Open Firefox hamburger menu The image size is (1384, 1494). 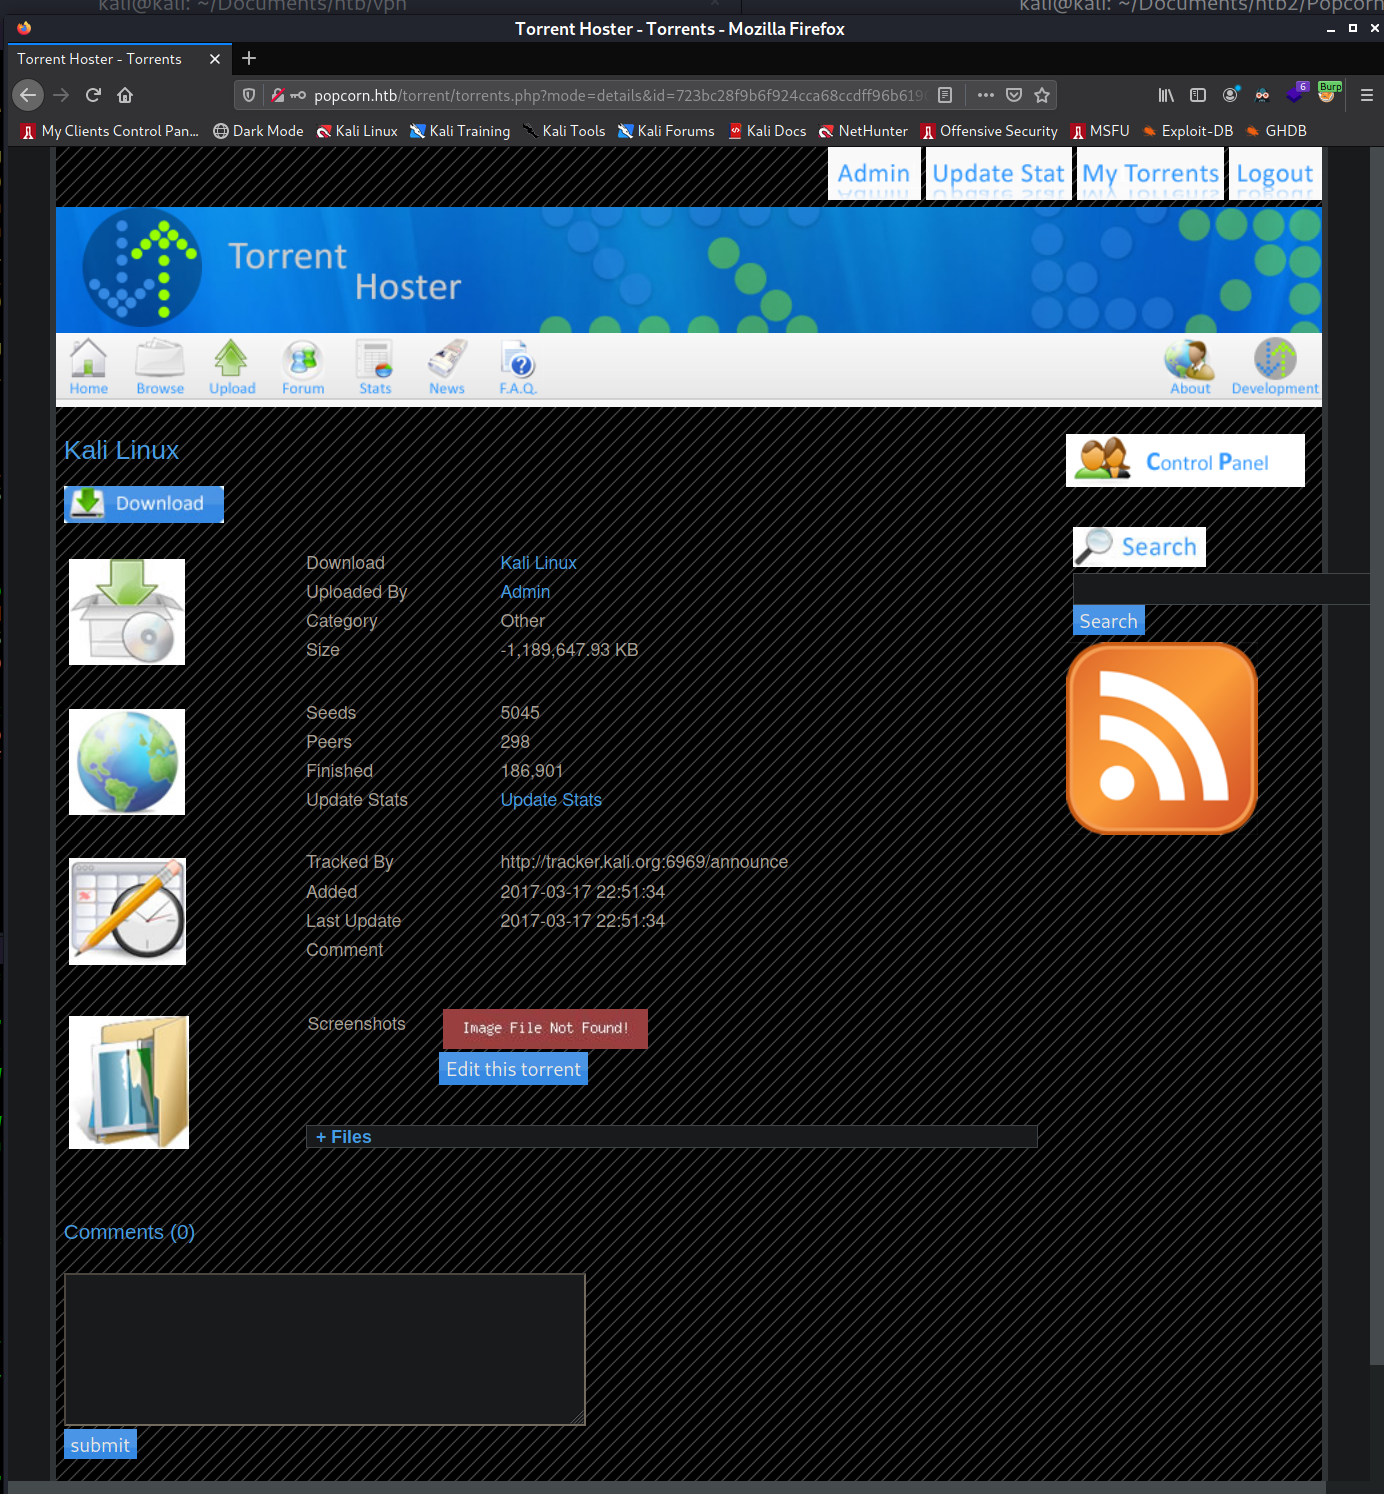1367,95
